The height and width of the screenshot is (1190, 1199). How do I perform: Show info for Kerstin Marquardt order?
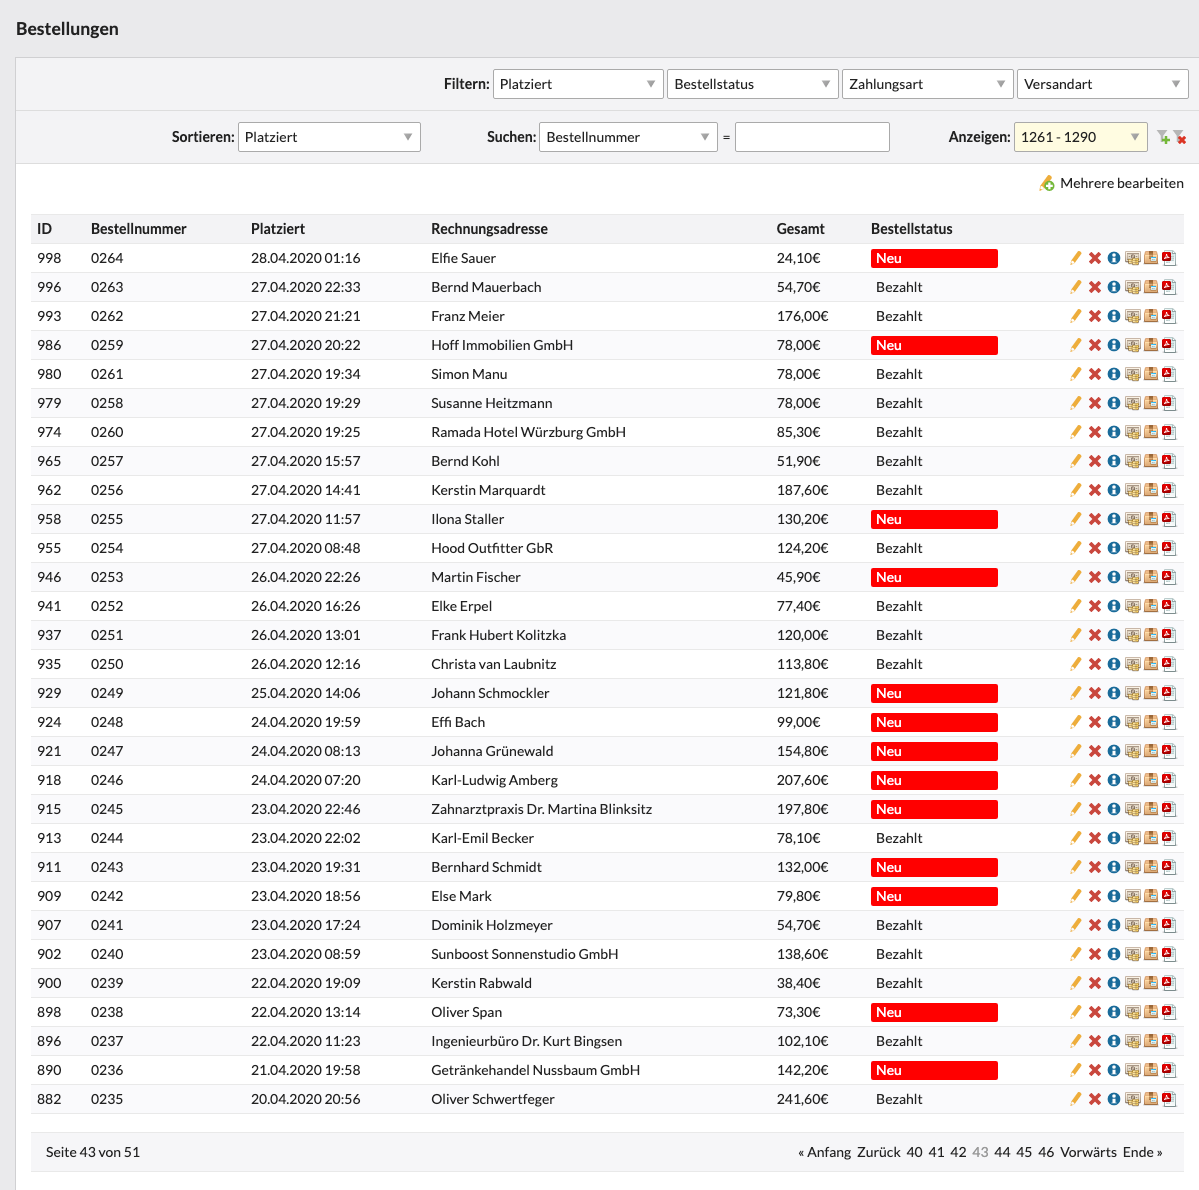coord(1113,490)
